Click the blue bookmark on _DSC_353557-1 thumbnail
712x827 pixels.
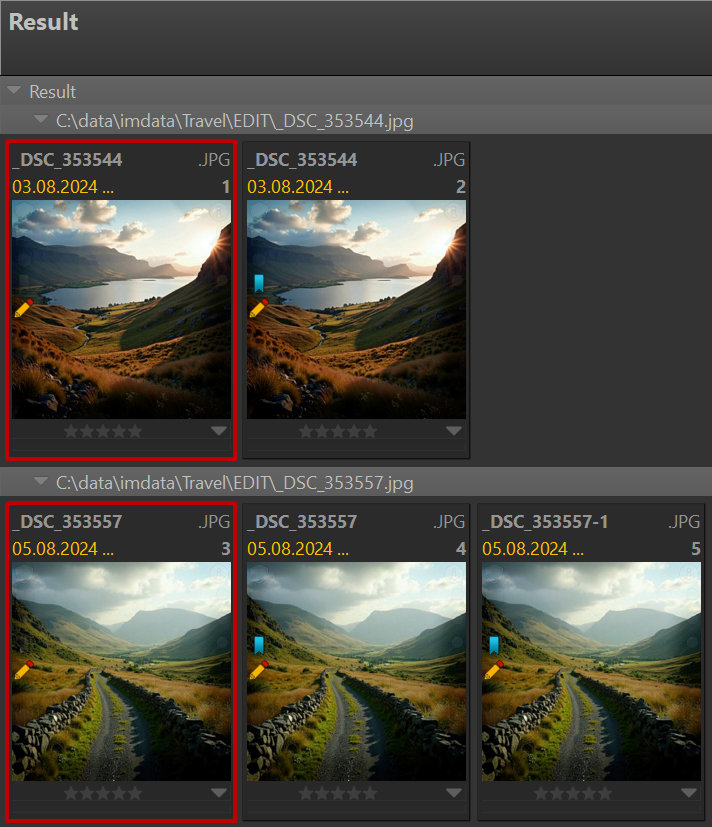click(494, 645)
